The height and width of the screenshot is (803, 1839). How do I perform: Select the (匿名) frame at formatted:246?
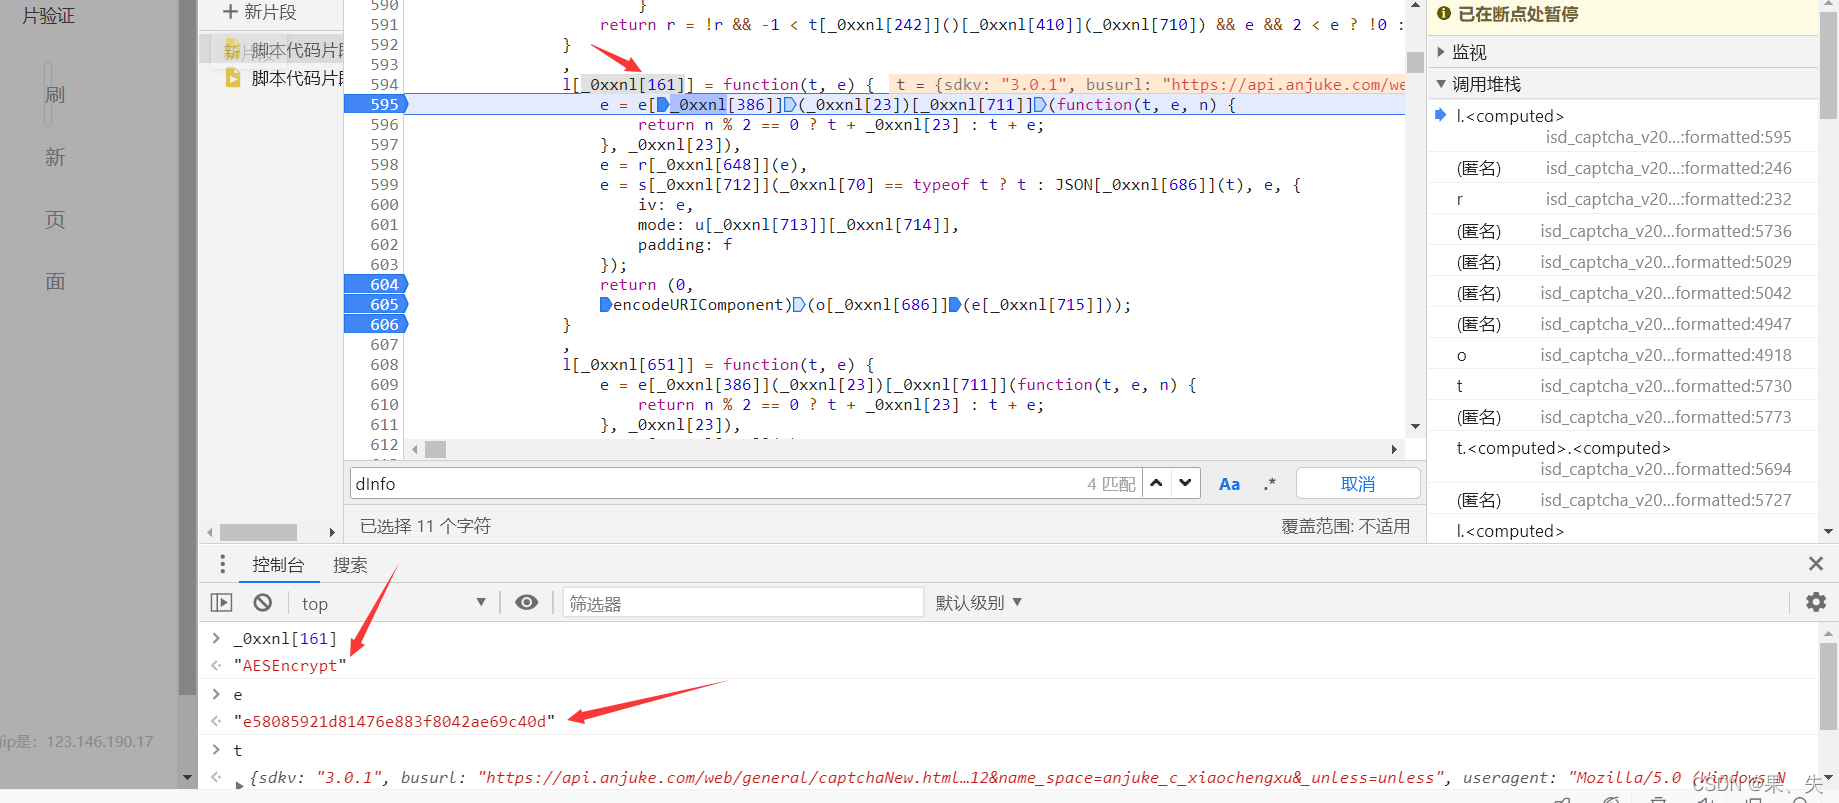pyautogui.click(x=1622, y=168)
